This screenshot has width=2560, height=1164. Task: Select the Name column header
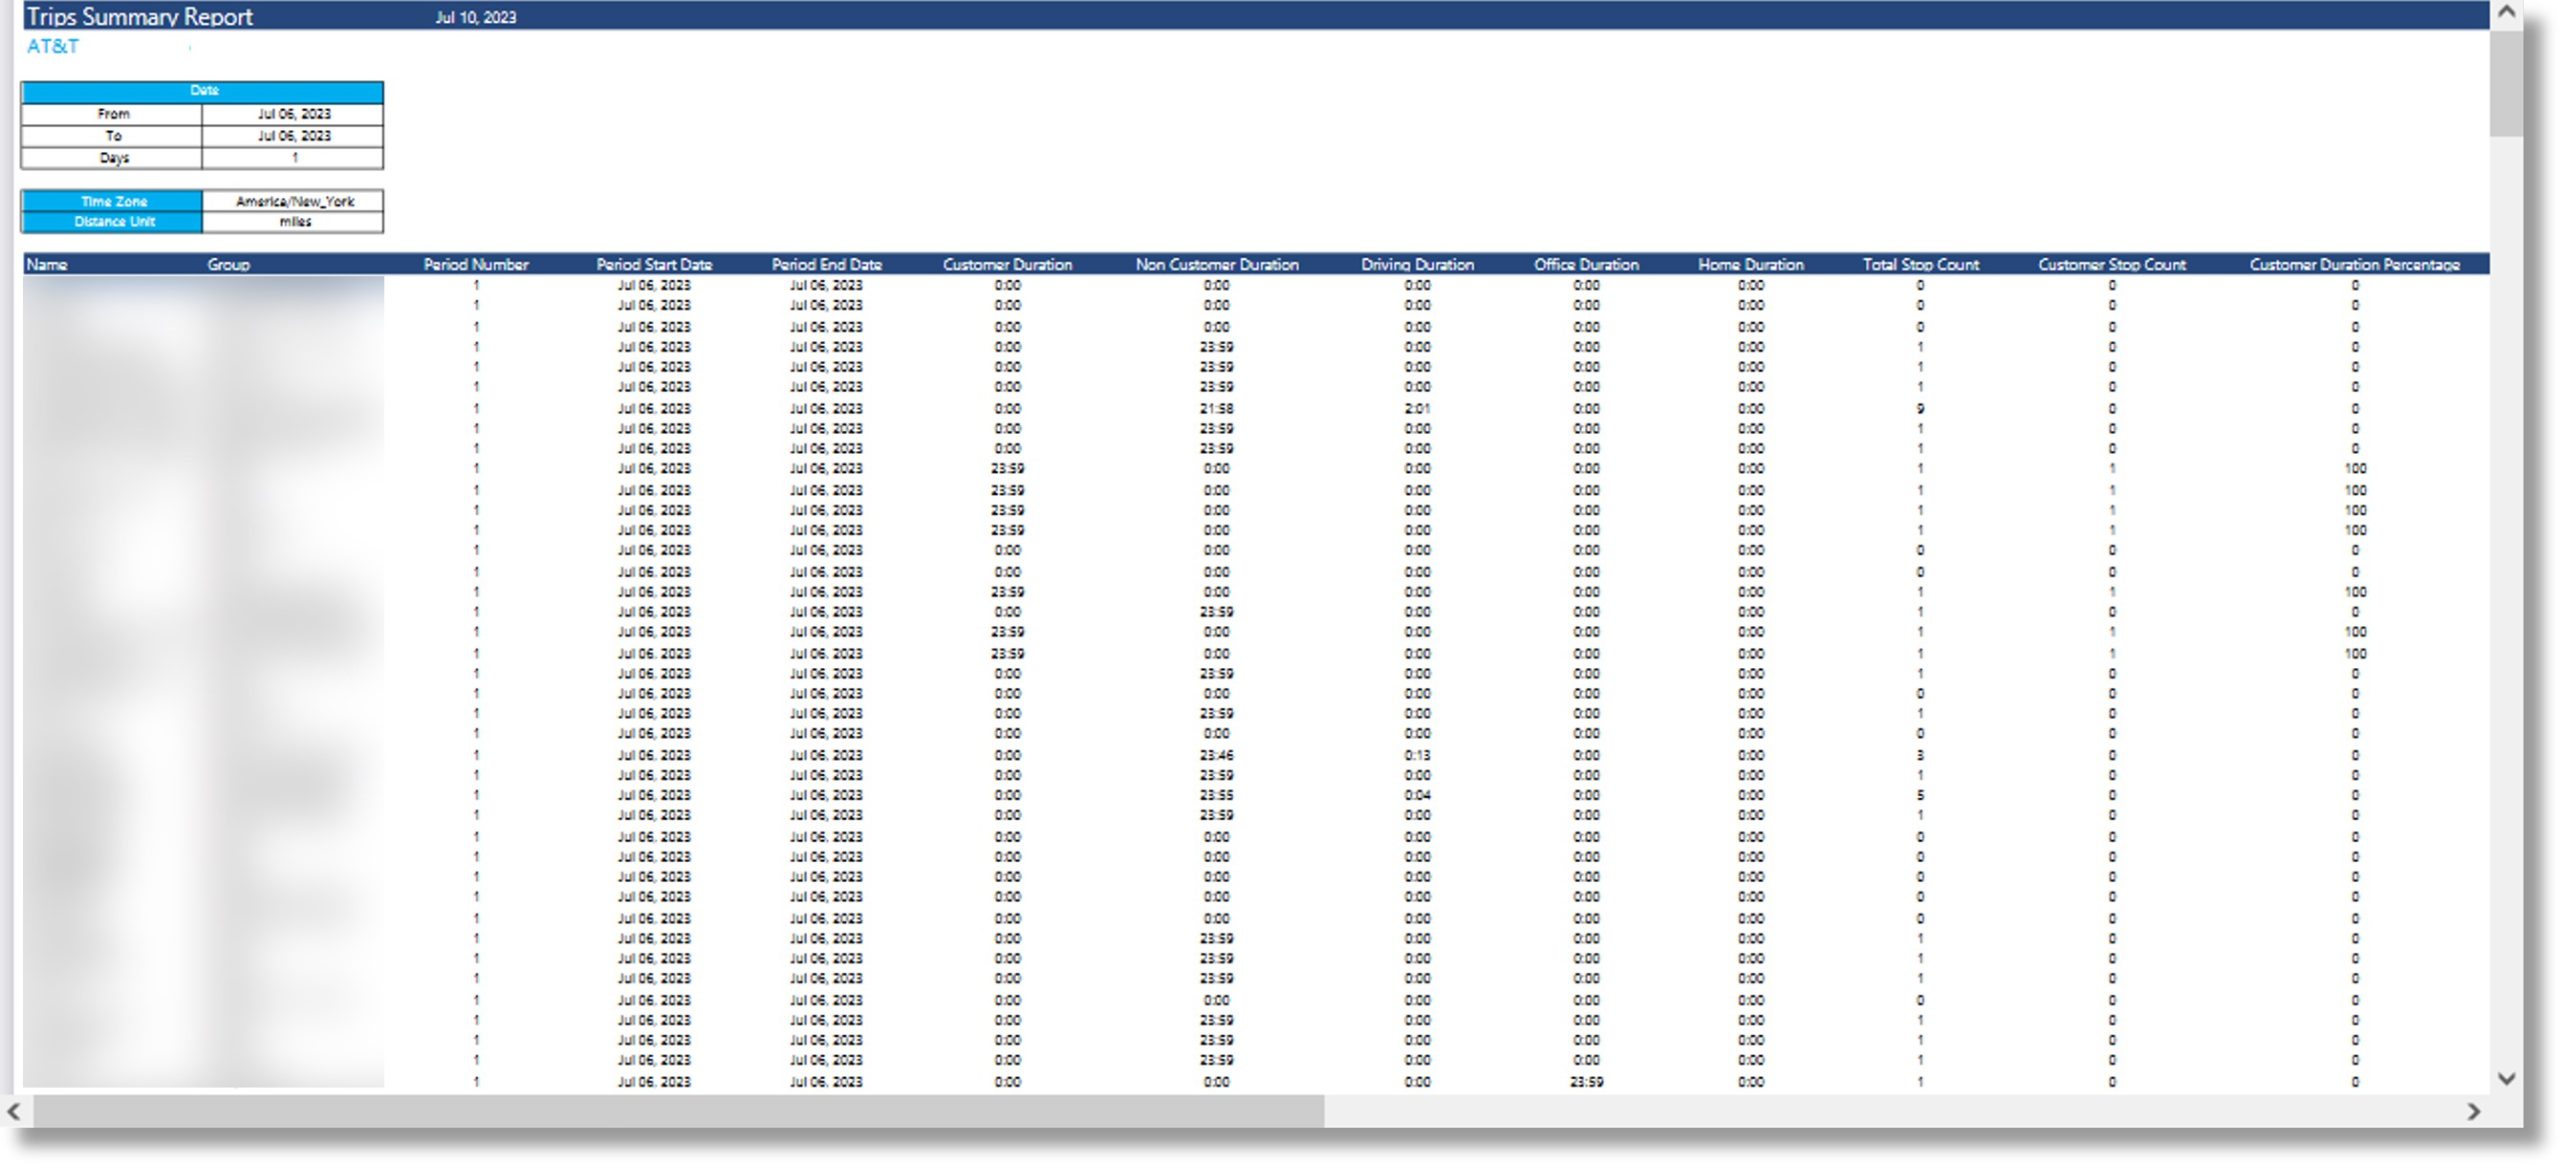(47, 265)
